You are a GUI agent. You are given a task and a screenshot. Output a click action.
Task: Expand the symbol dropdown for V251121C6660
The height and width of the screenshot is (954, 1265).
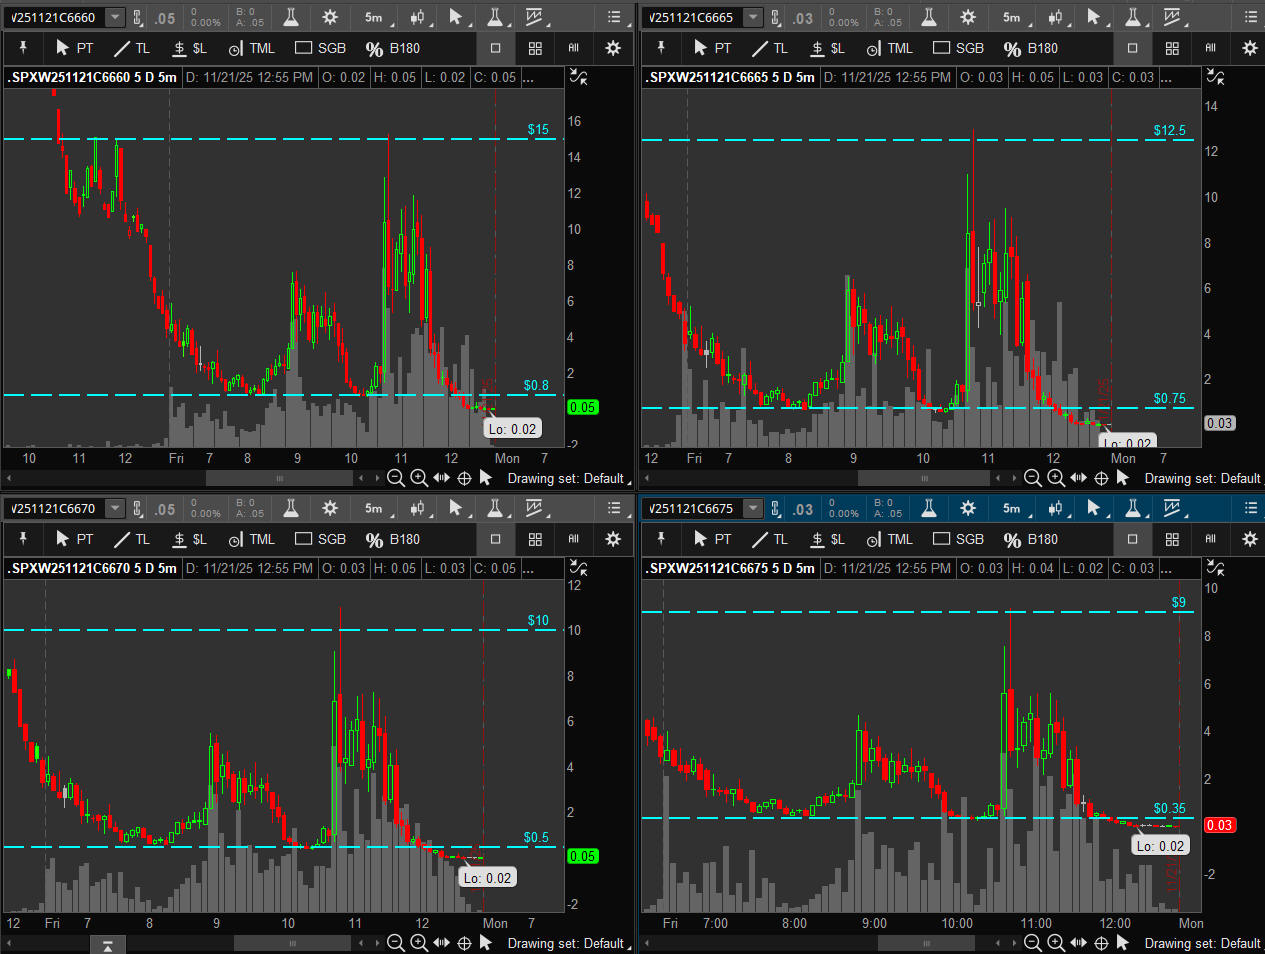[115, 17]
